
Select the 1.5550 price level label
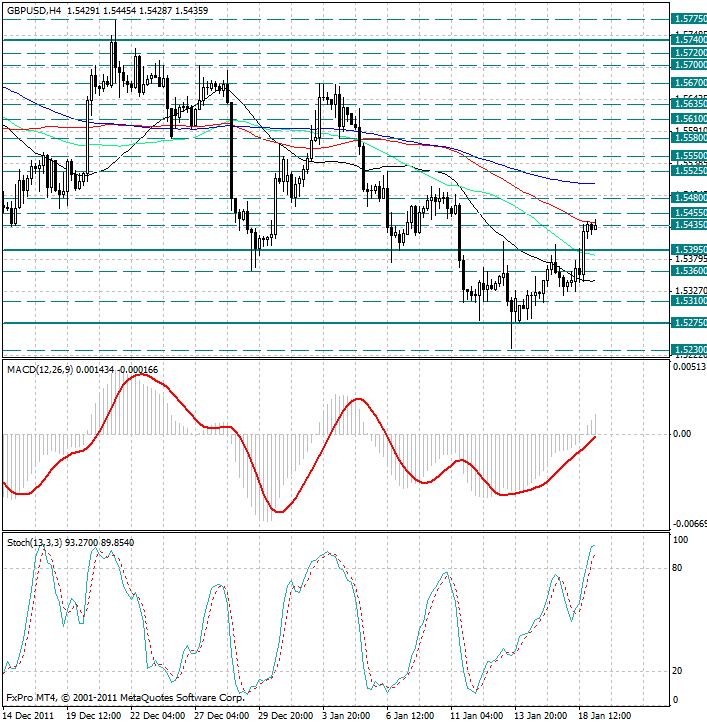[689, 156]
